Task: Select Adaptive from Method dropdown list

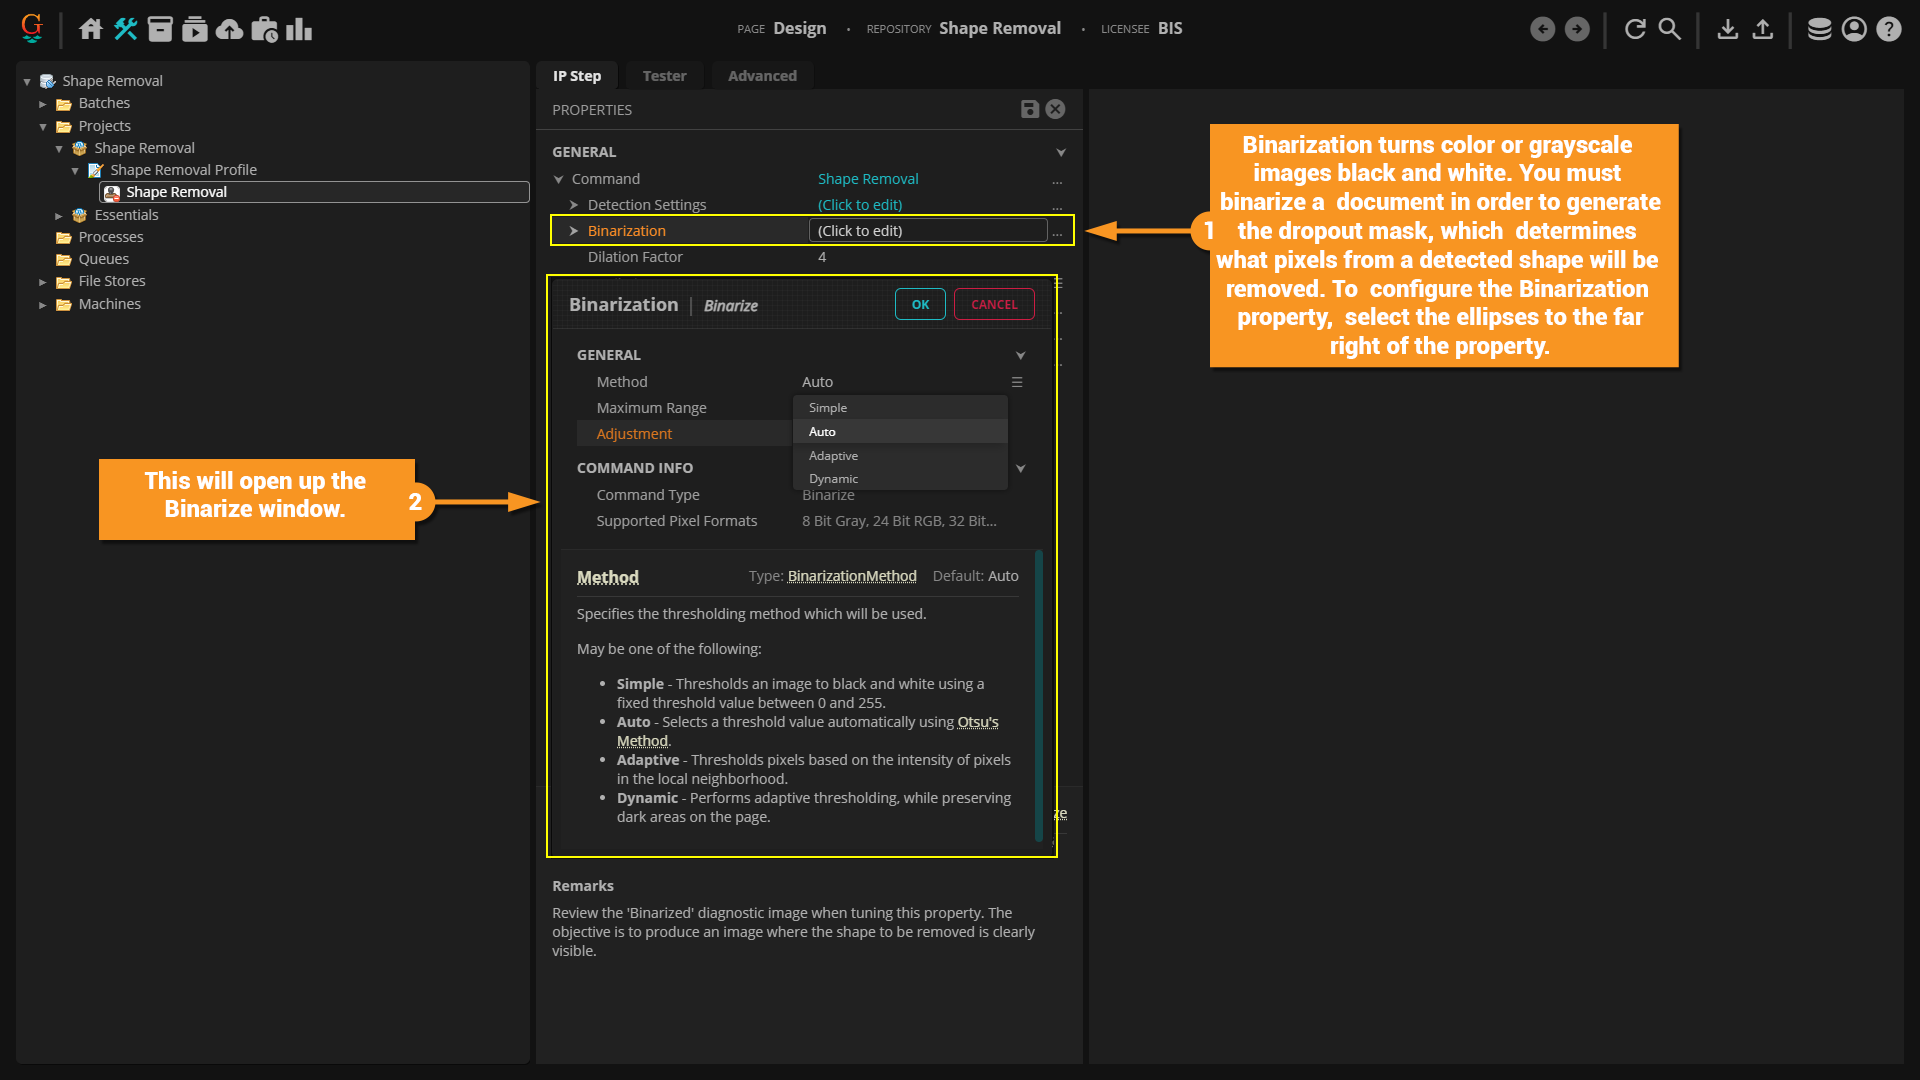Action: [833, 455]
